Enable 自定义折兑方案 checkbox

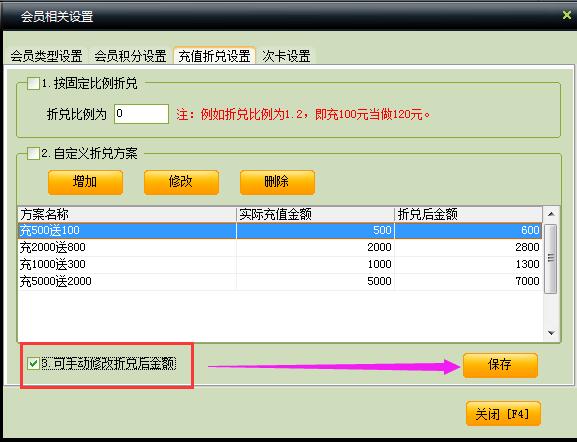tap(33, 153)
